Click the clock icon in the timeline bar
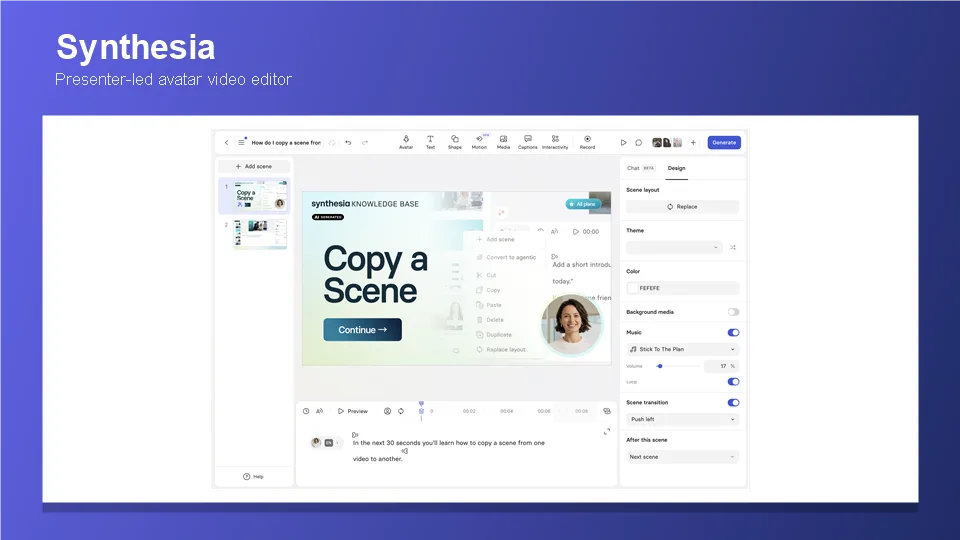The height and width of the screenshot is (540, 960). click(306, 411)
